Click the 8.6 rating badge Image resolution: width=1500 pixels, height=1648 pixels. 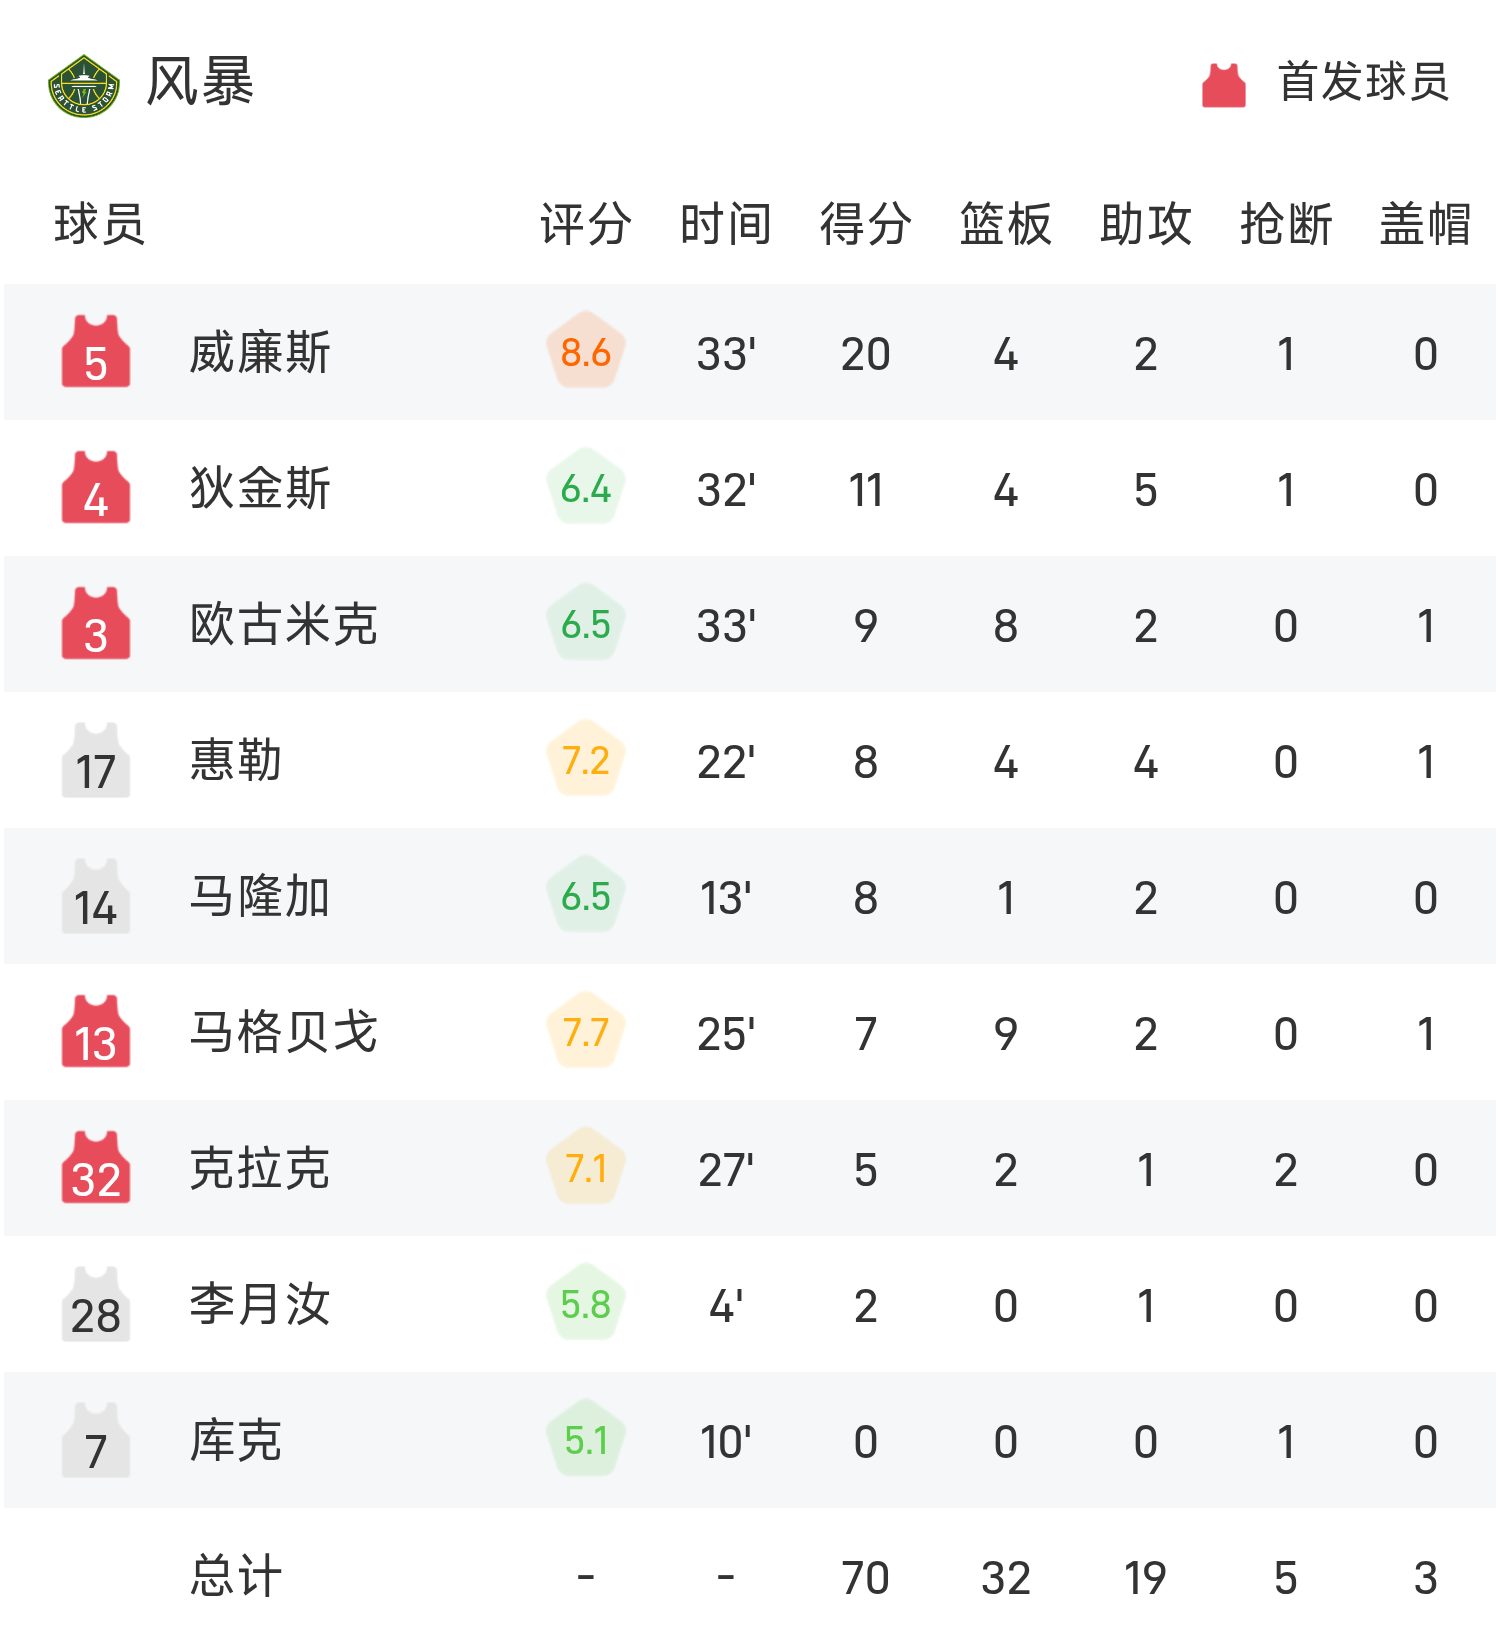click(586, 352)
